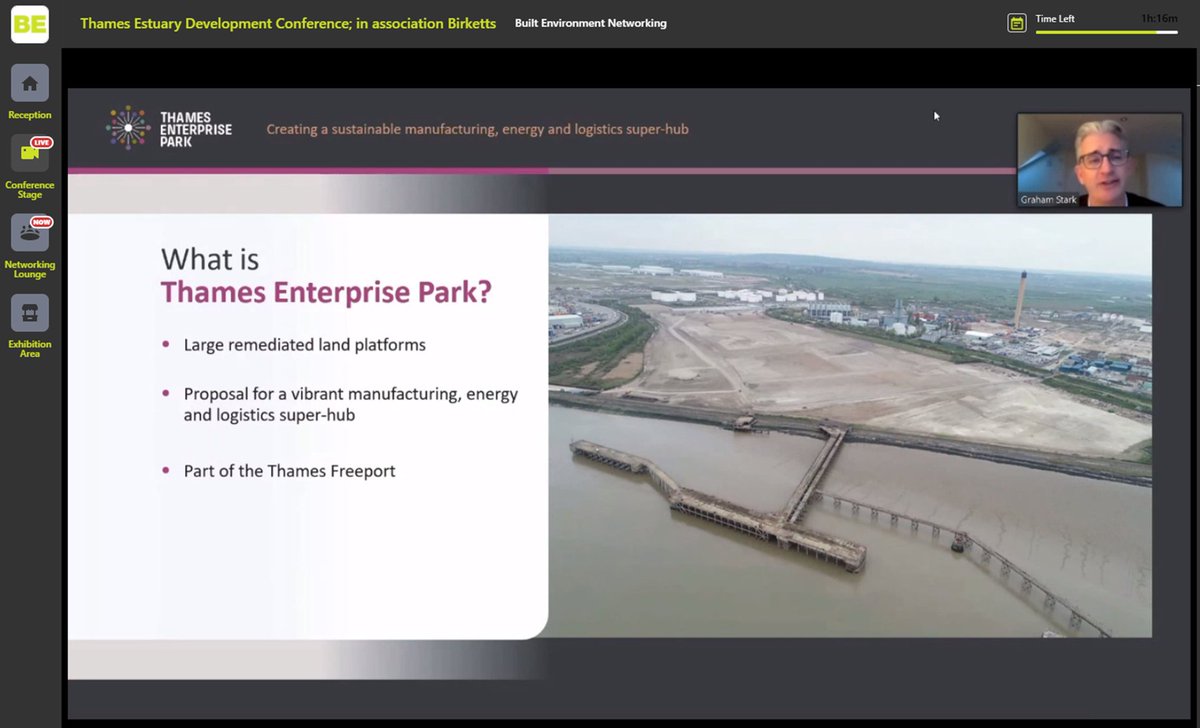1200x728 pixels.
Task: Click the 'Time Left' label
Action: coord(1055,18)
